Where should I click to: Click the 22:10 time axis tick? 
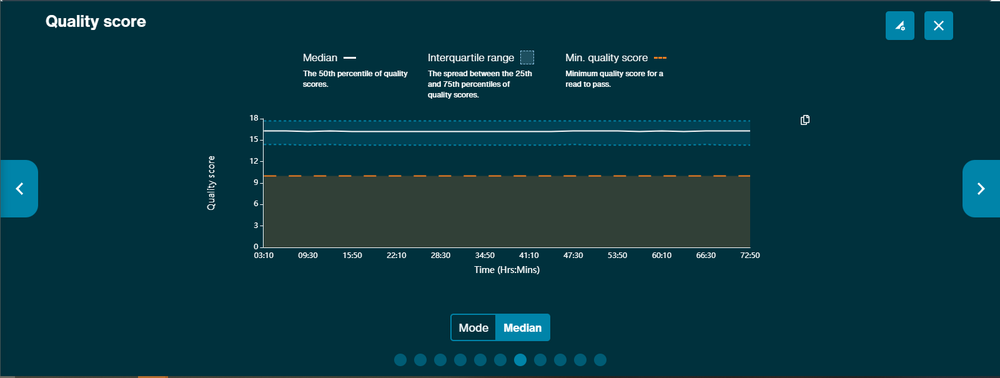pos(396,255)
